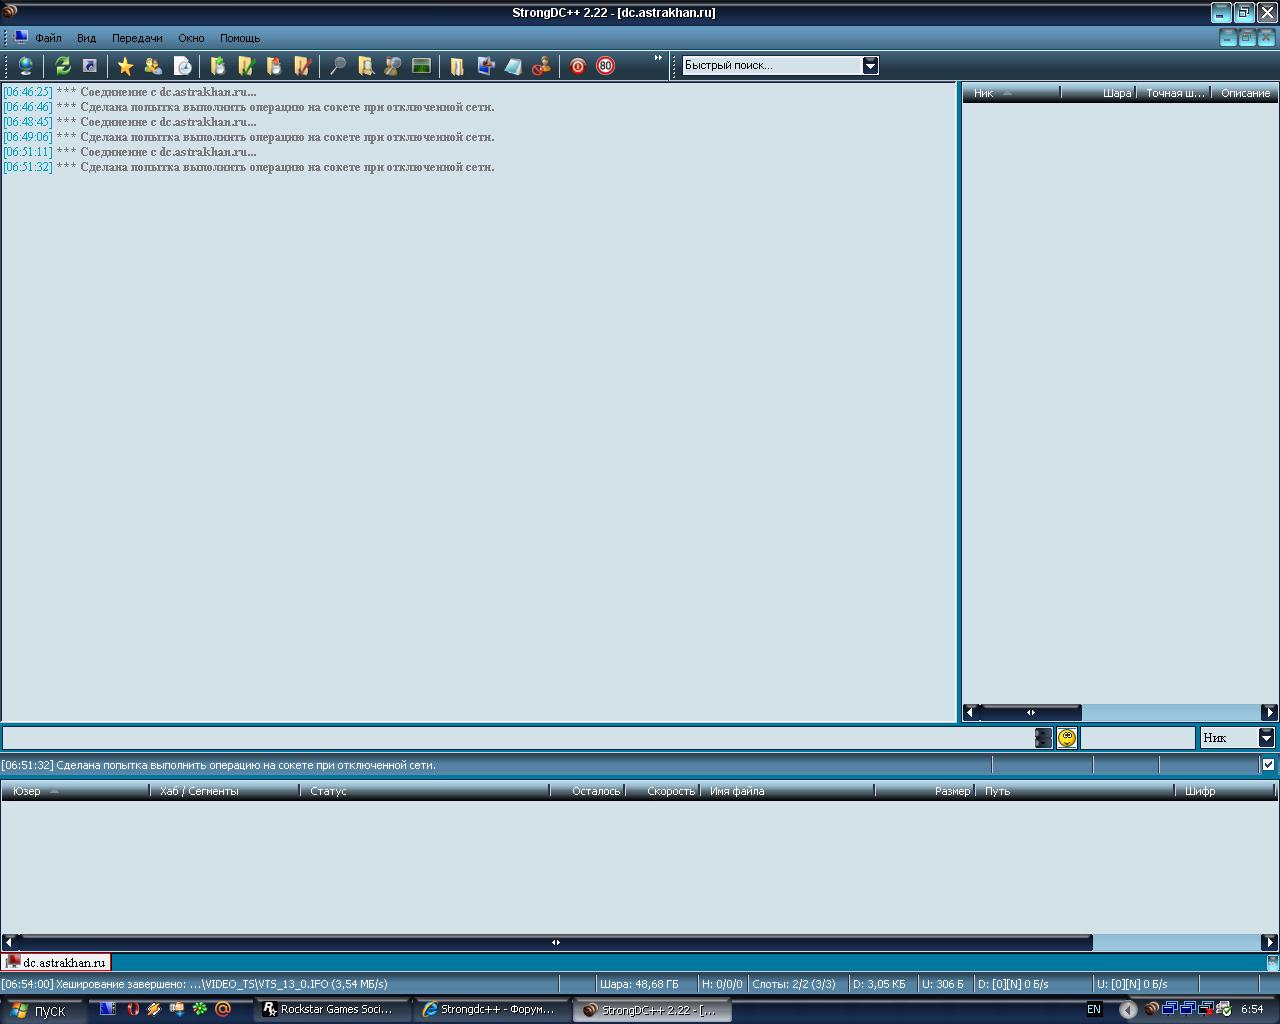The image size is (1280, 1024).
Task: Click Follow last redirect shortcut icon
Action: tap(90, 66)
